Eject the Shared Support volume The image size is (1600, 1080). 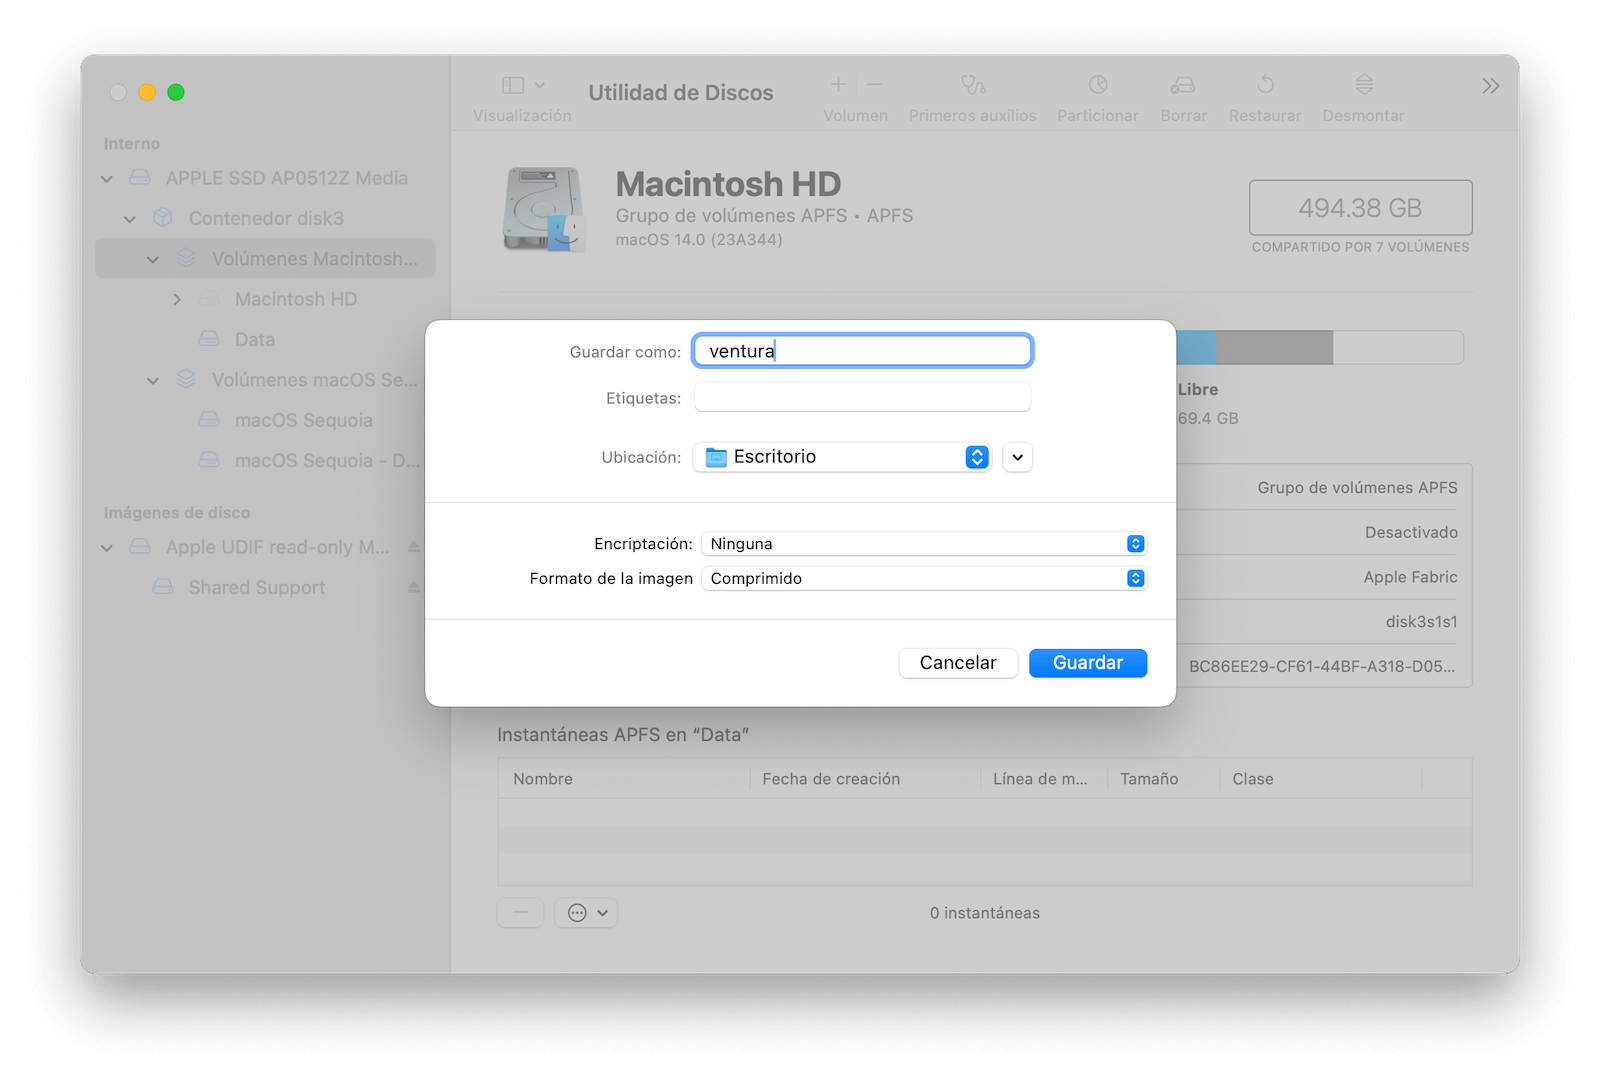pyautogui.click(x=414, y=588)
